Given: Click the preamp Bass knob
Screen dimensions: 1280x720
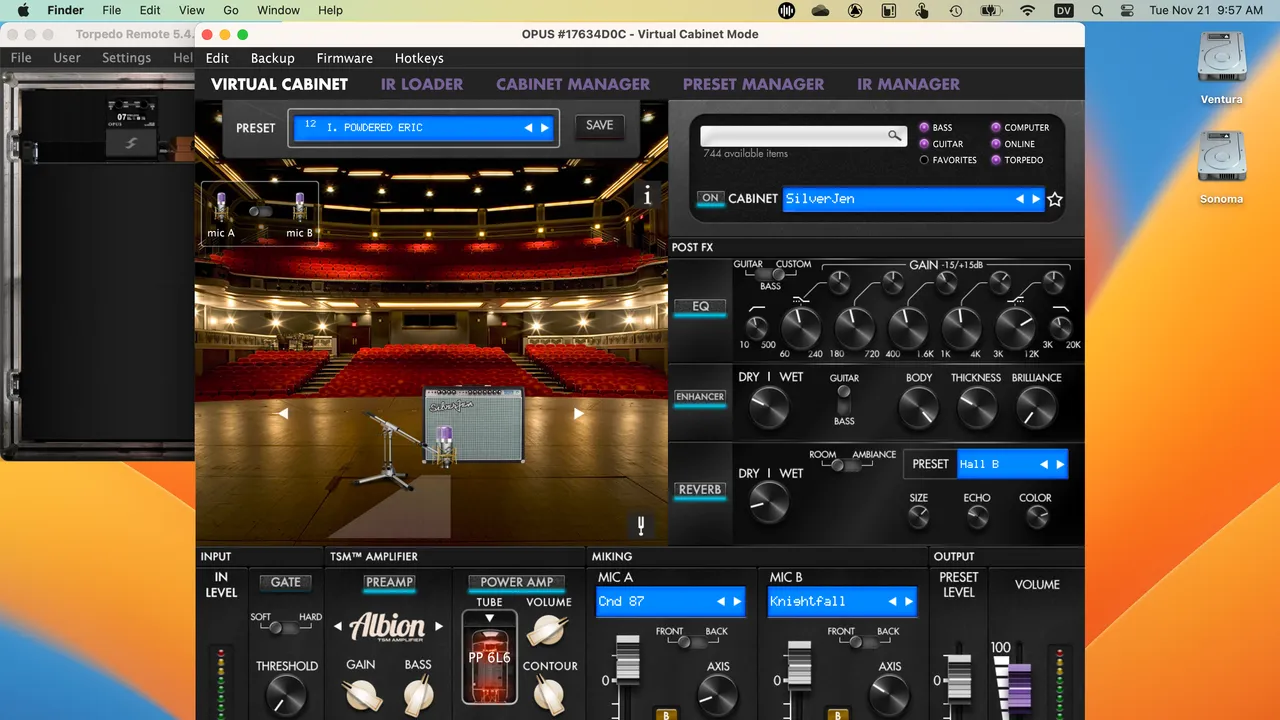Looking at the screenshot, I should point(418,695).
